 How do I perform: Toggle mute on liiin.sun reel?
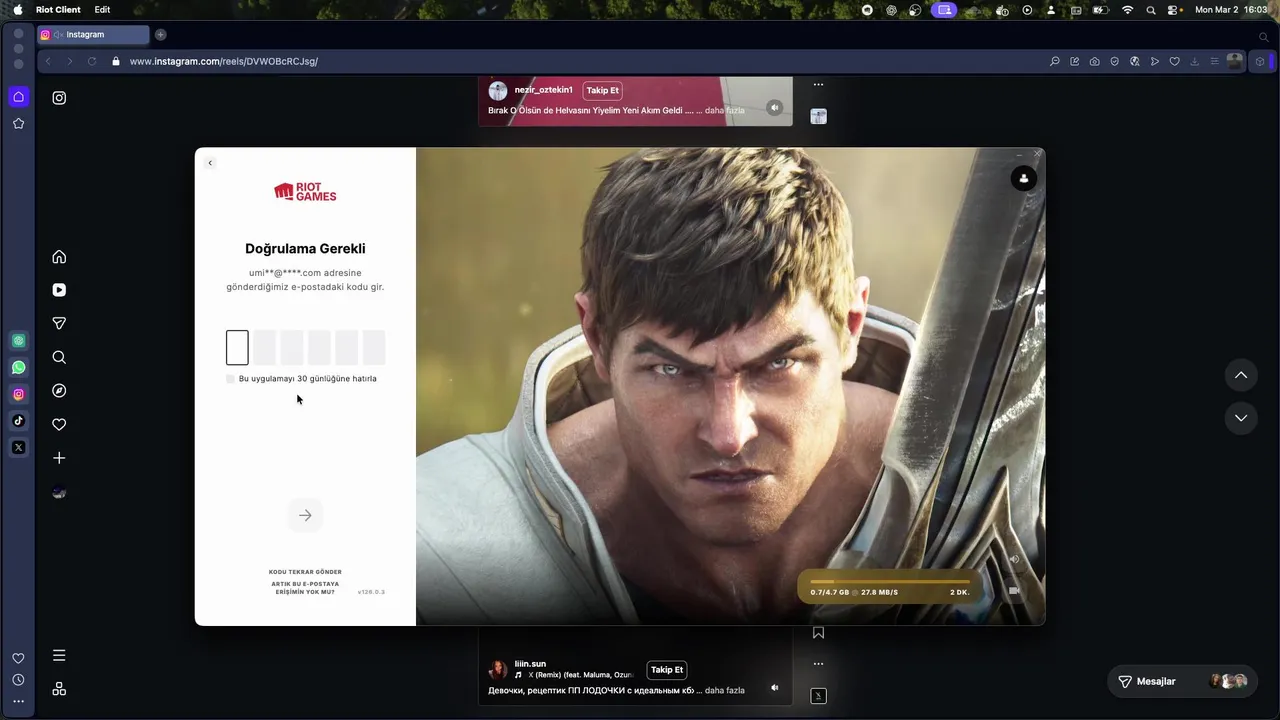point(774,687)
